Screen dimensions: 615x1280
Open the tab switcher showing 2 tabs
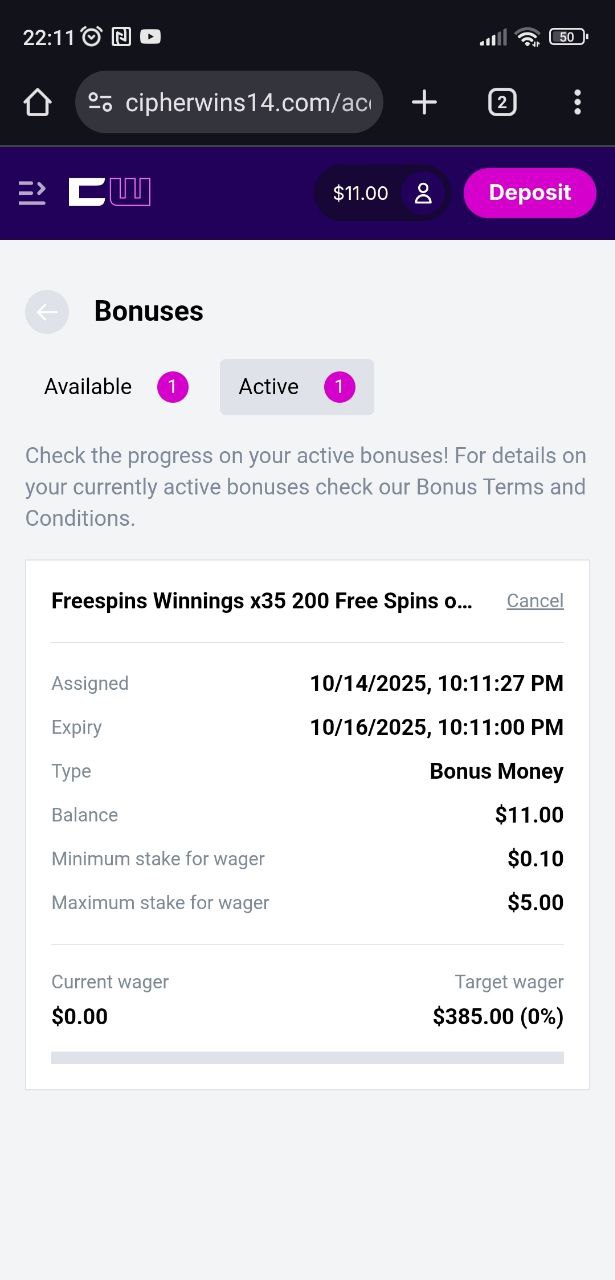[x=502, y=102]
